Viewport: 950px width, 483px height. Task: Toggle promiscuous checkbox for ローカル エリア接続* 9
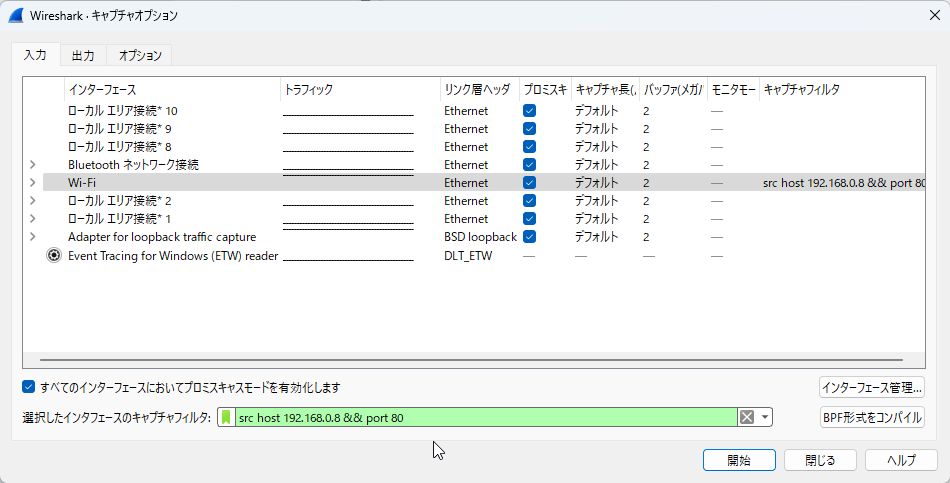coord(530,129)
